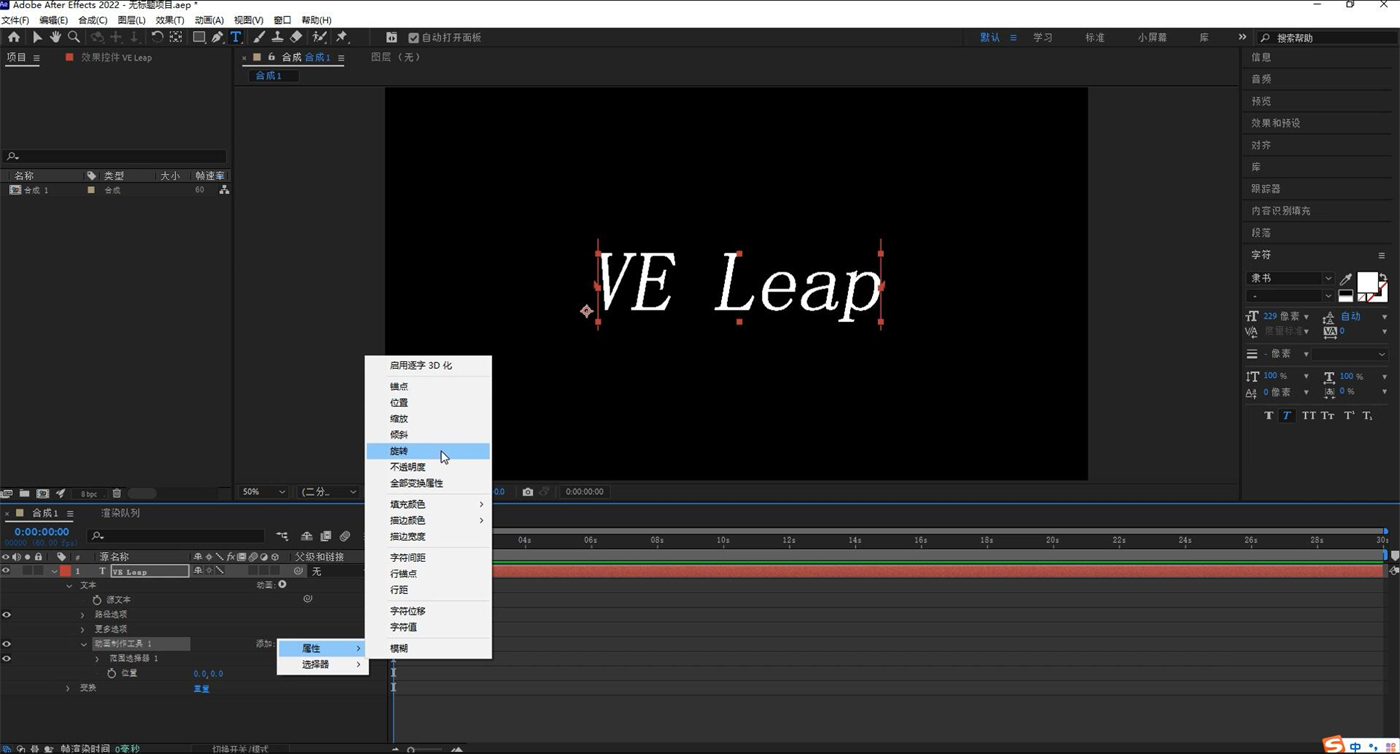Open the font family 隶书 dropdown
The height and width of the screenshot is (754, 1400).
point(1290,279)
